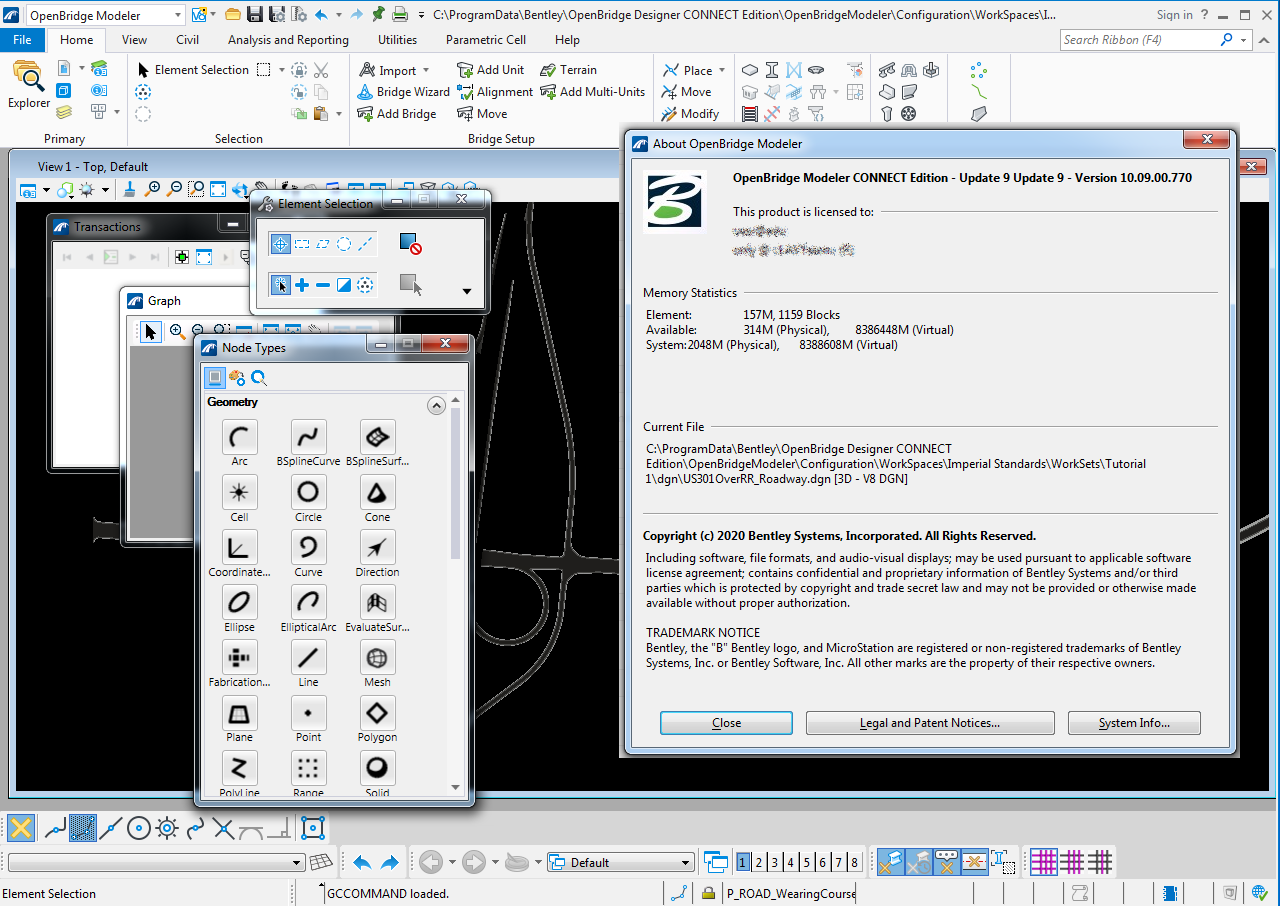Open the Explorer tool in ribbon

28,85
